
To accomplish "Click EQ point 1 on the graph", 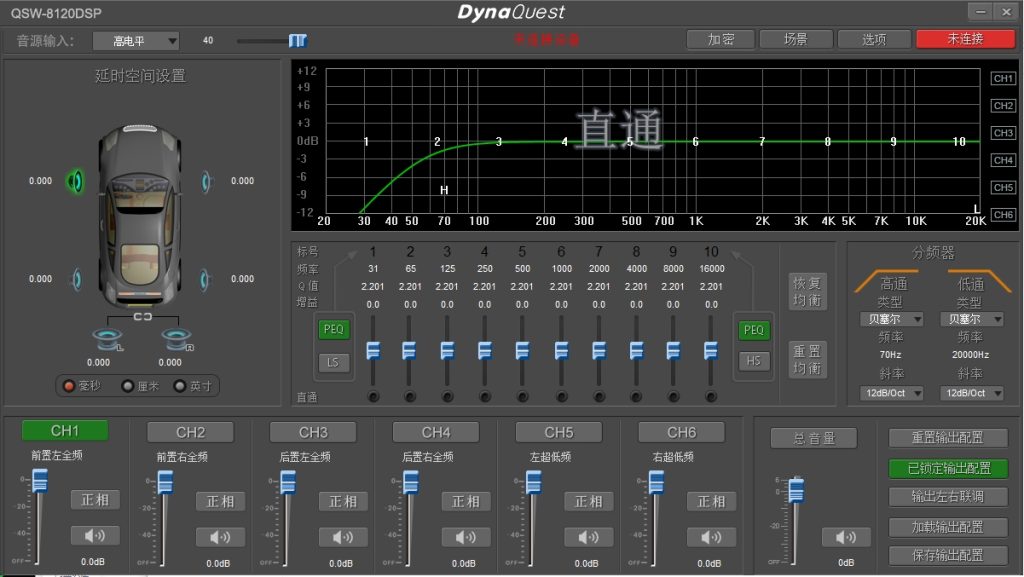I will 366,142.
